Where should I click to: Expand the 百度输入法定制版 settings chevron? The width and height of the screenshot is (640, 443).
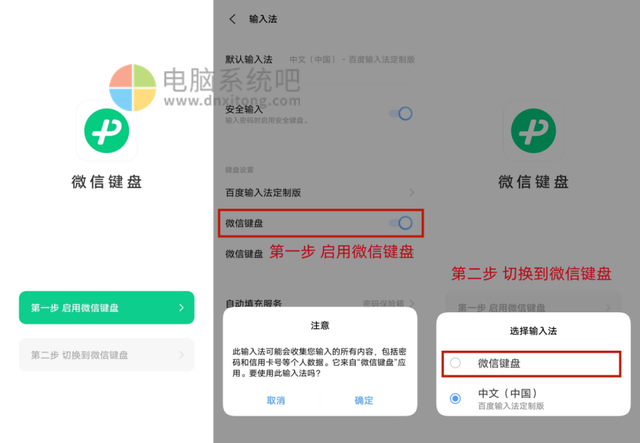tap(411, 192)
